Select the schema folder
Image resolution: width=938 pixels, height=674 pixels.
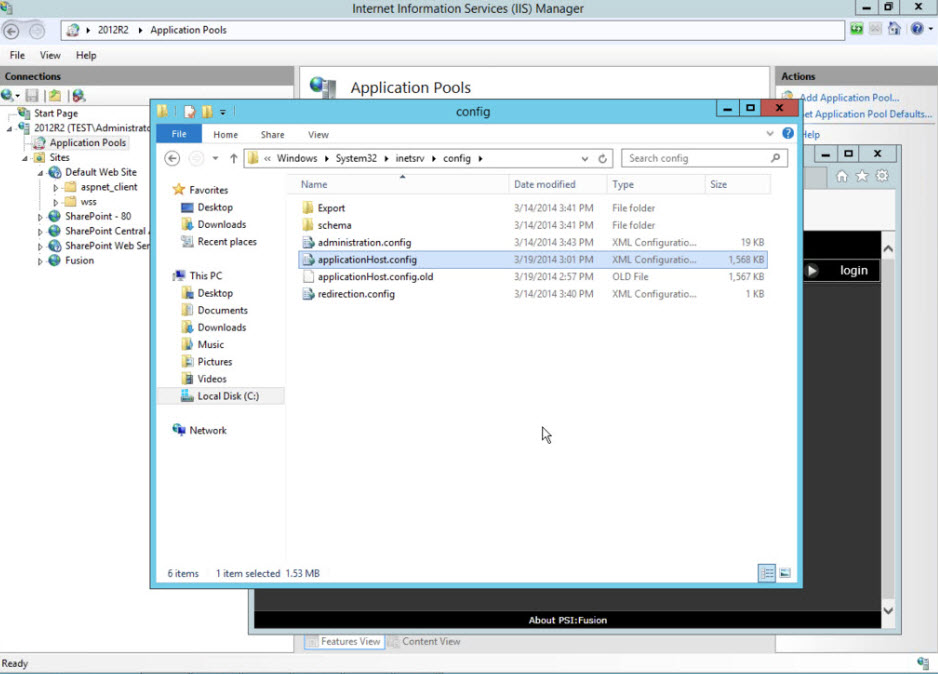(x=532, y=225)
